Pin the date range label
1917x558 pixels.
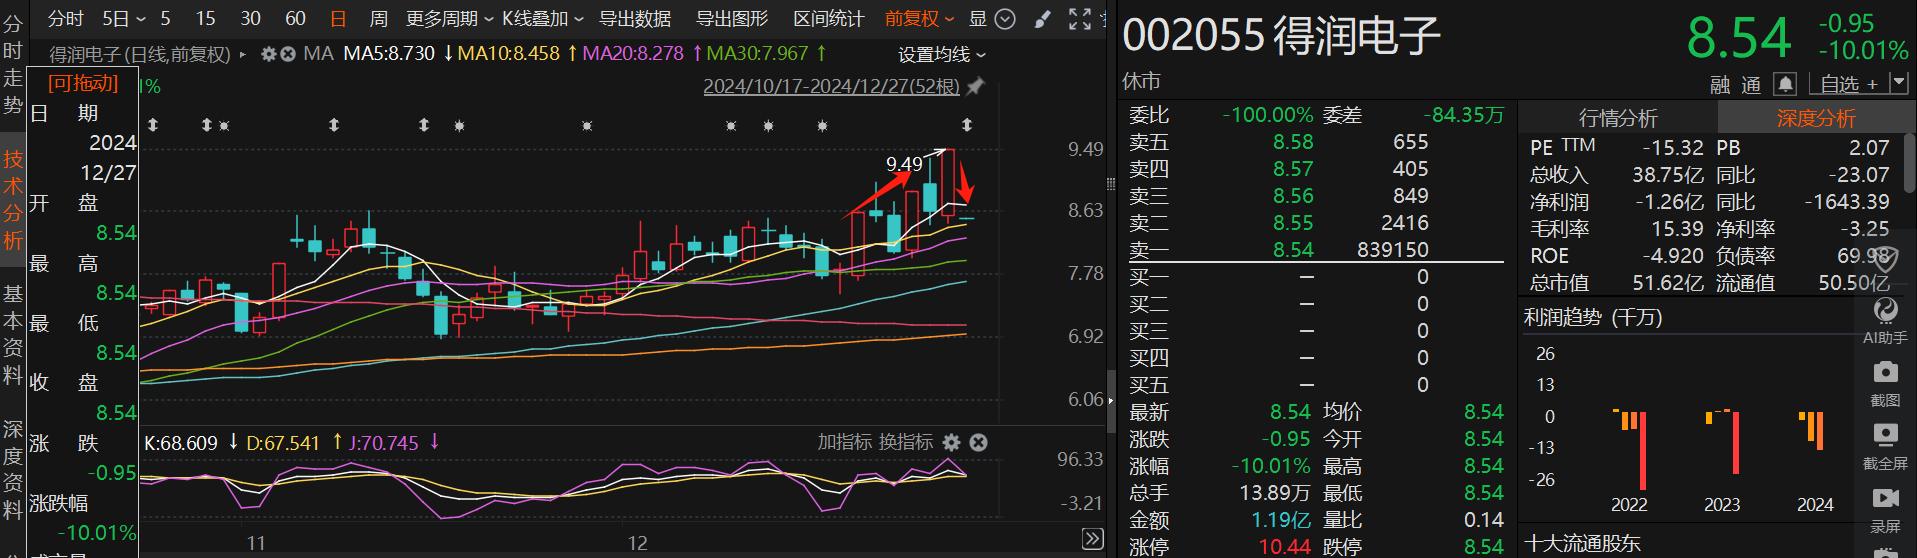[976, 87]
